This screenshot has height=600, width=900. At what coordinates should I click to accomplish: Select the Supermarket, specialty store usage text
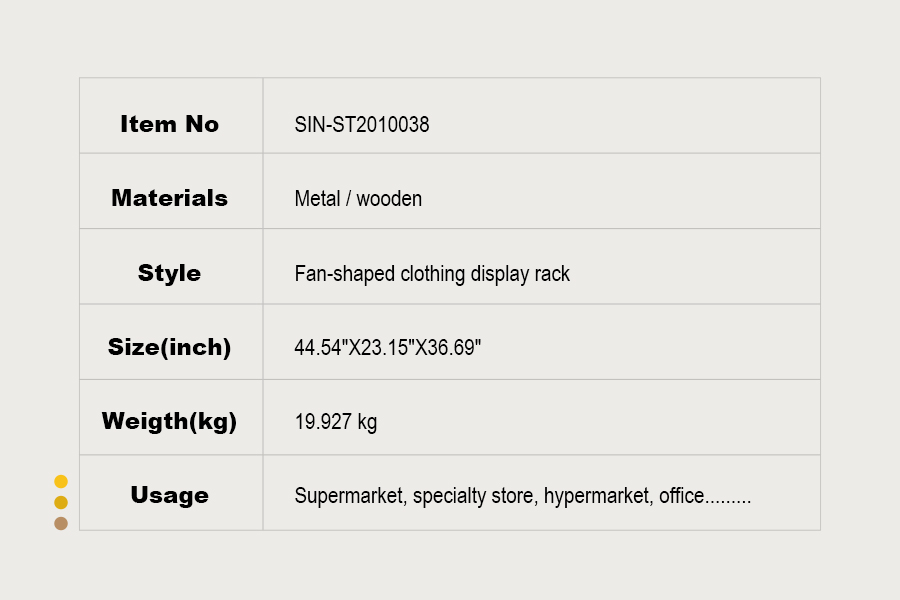point(414,496)
